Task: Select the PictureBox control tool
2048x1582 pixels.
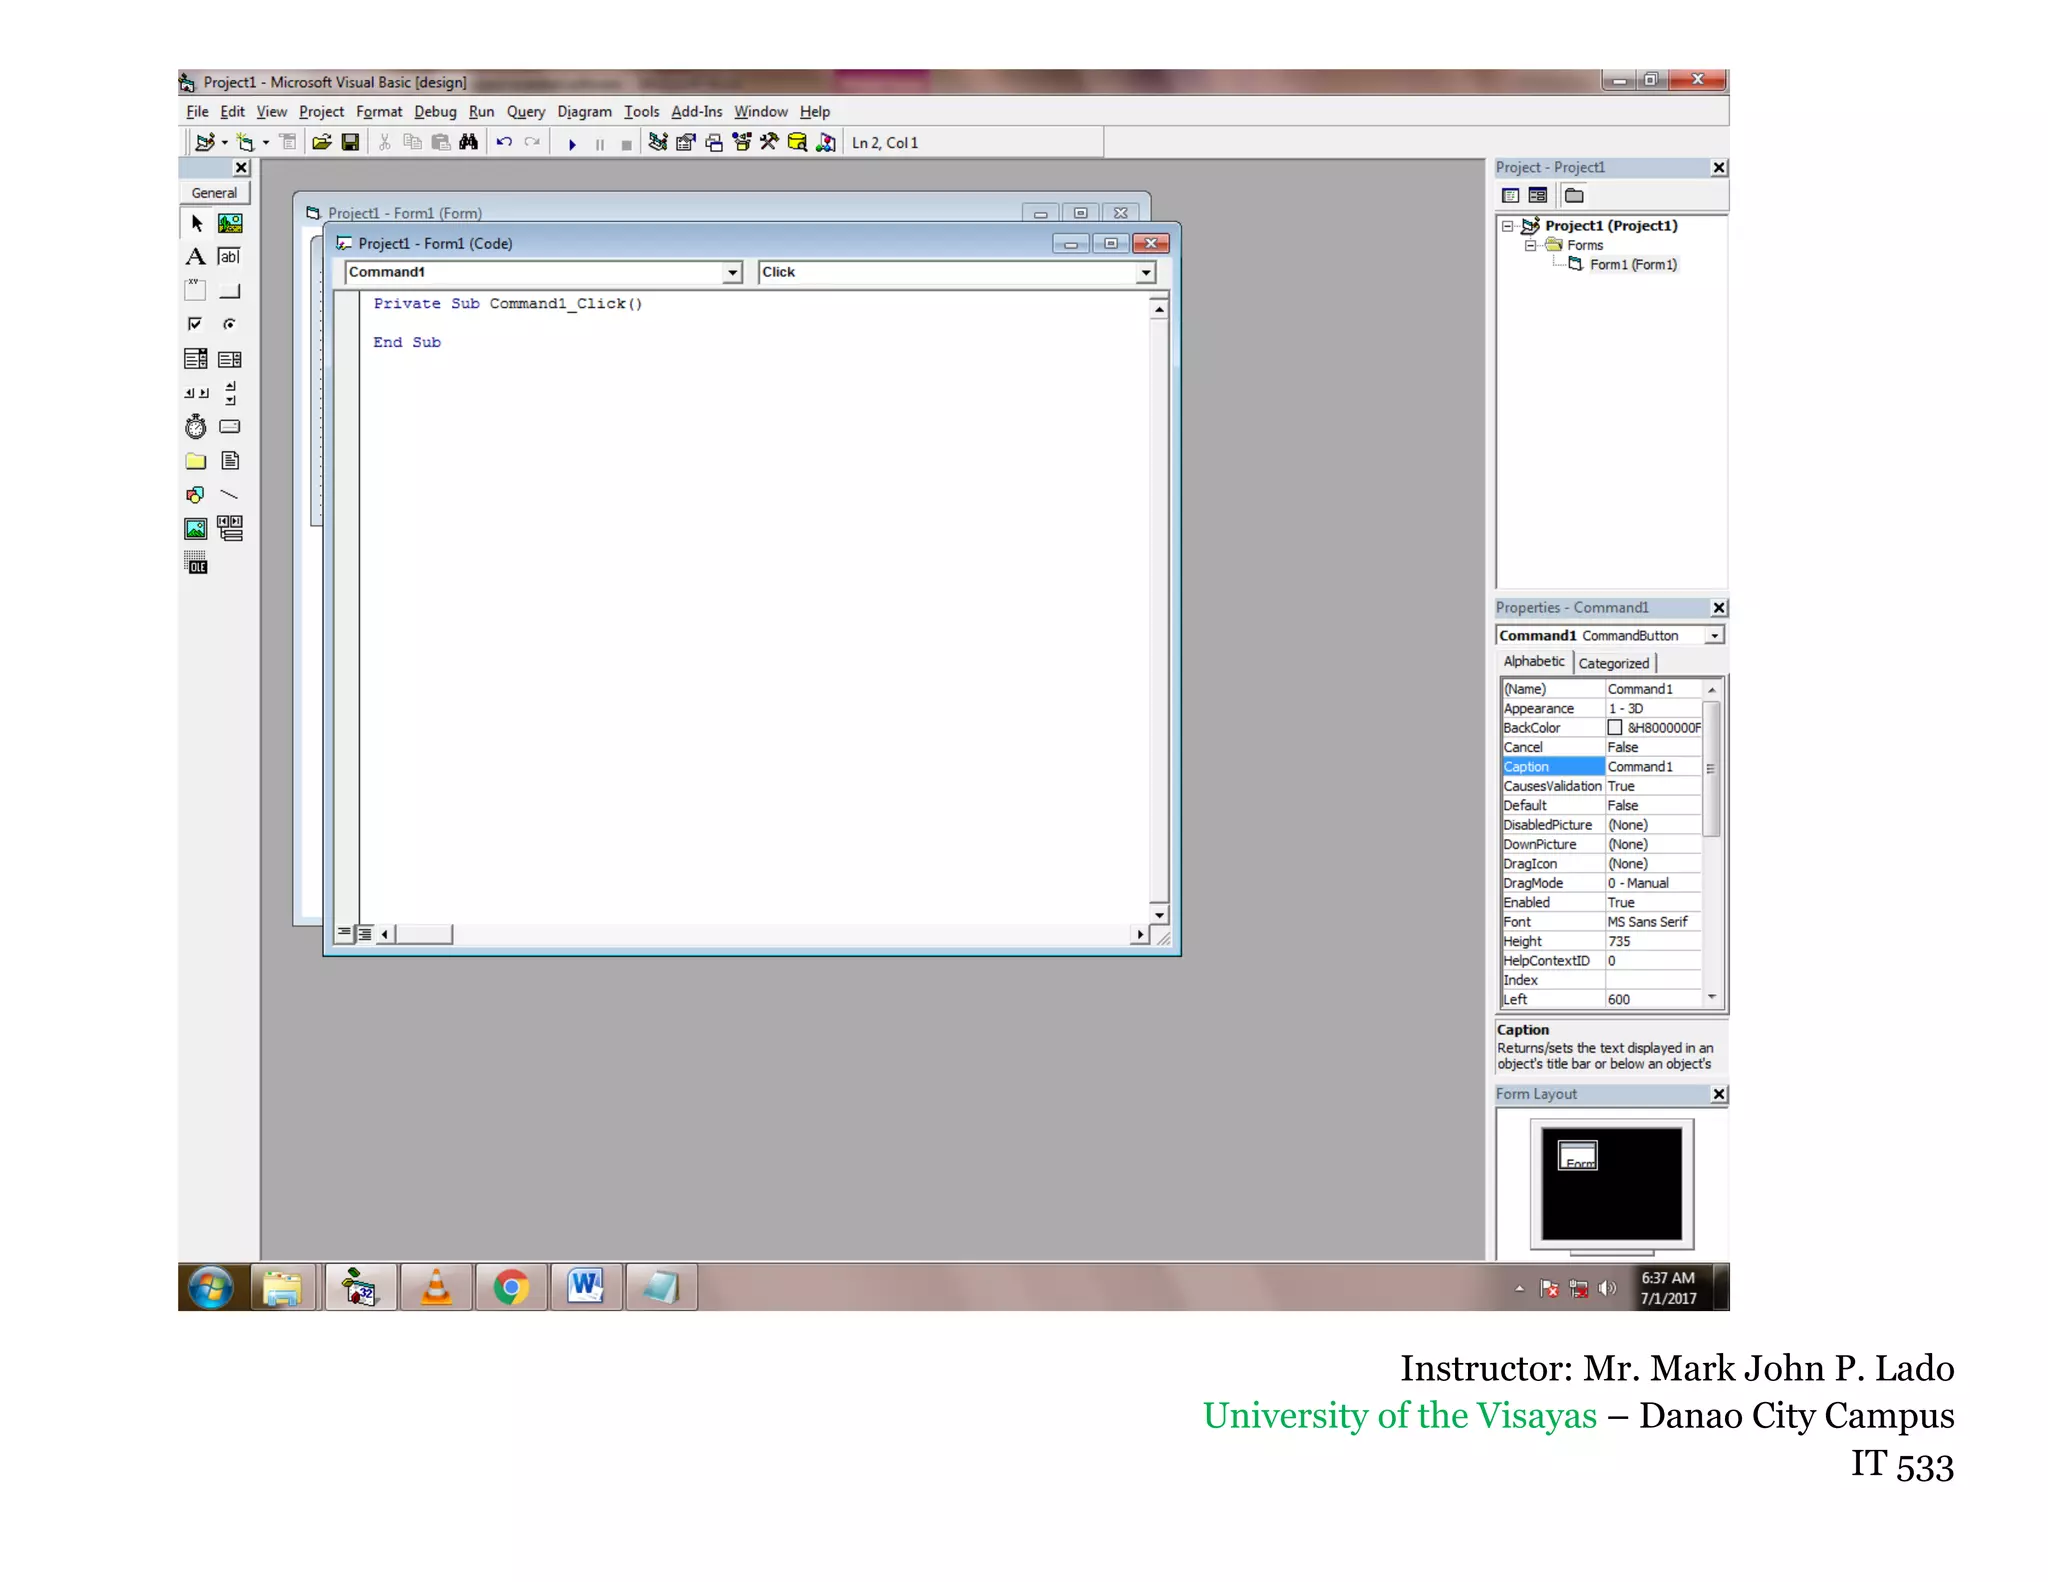Action: (x=230, y=223)
